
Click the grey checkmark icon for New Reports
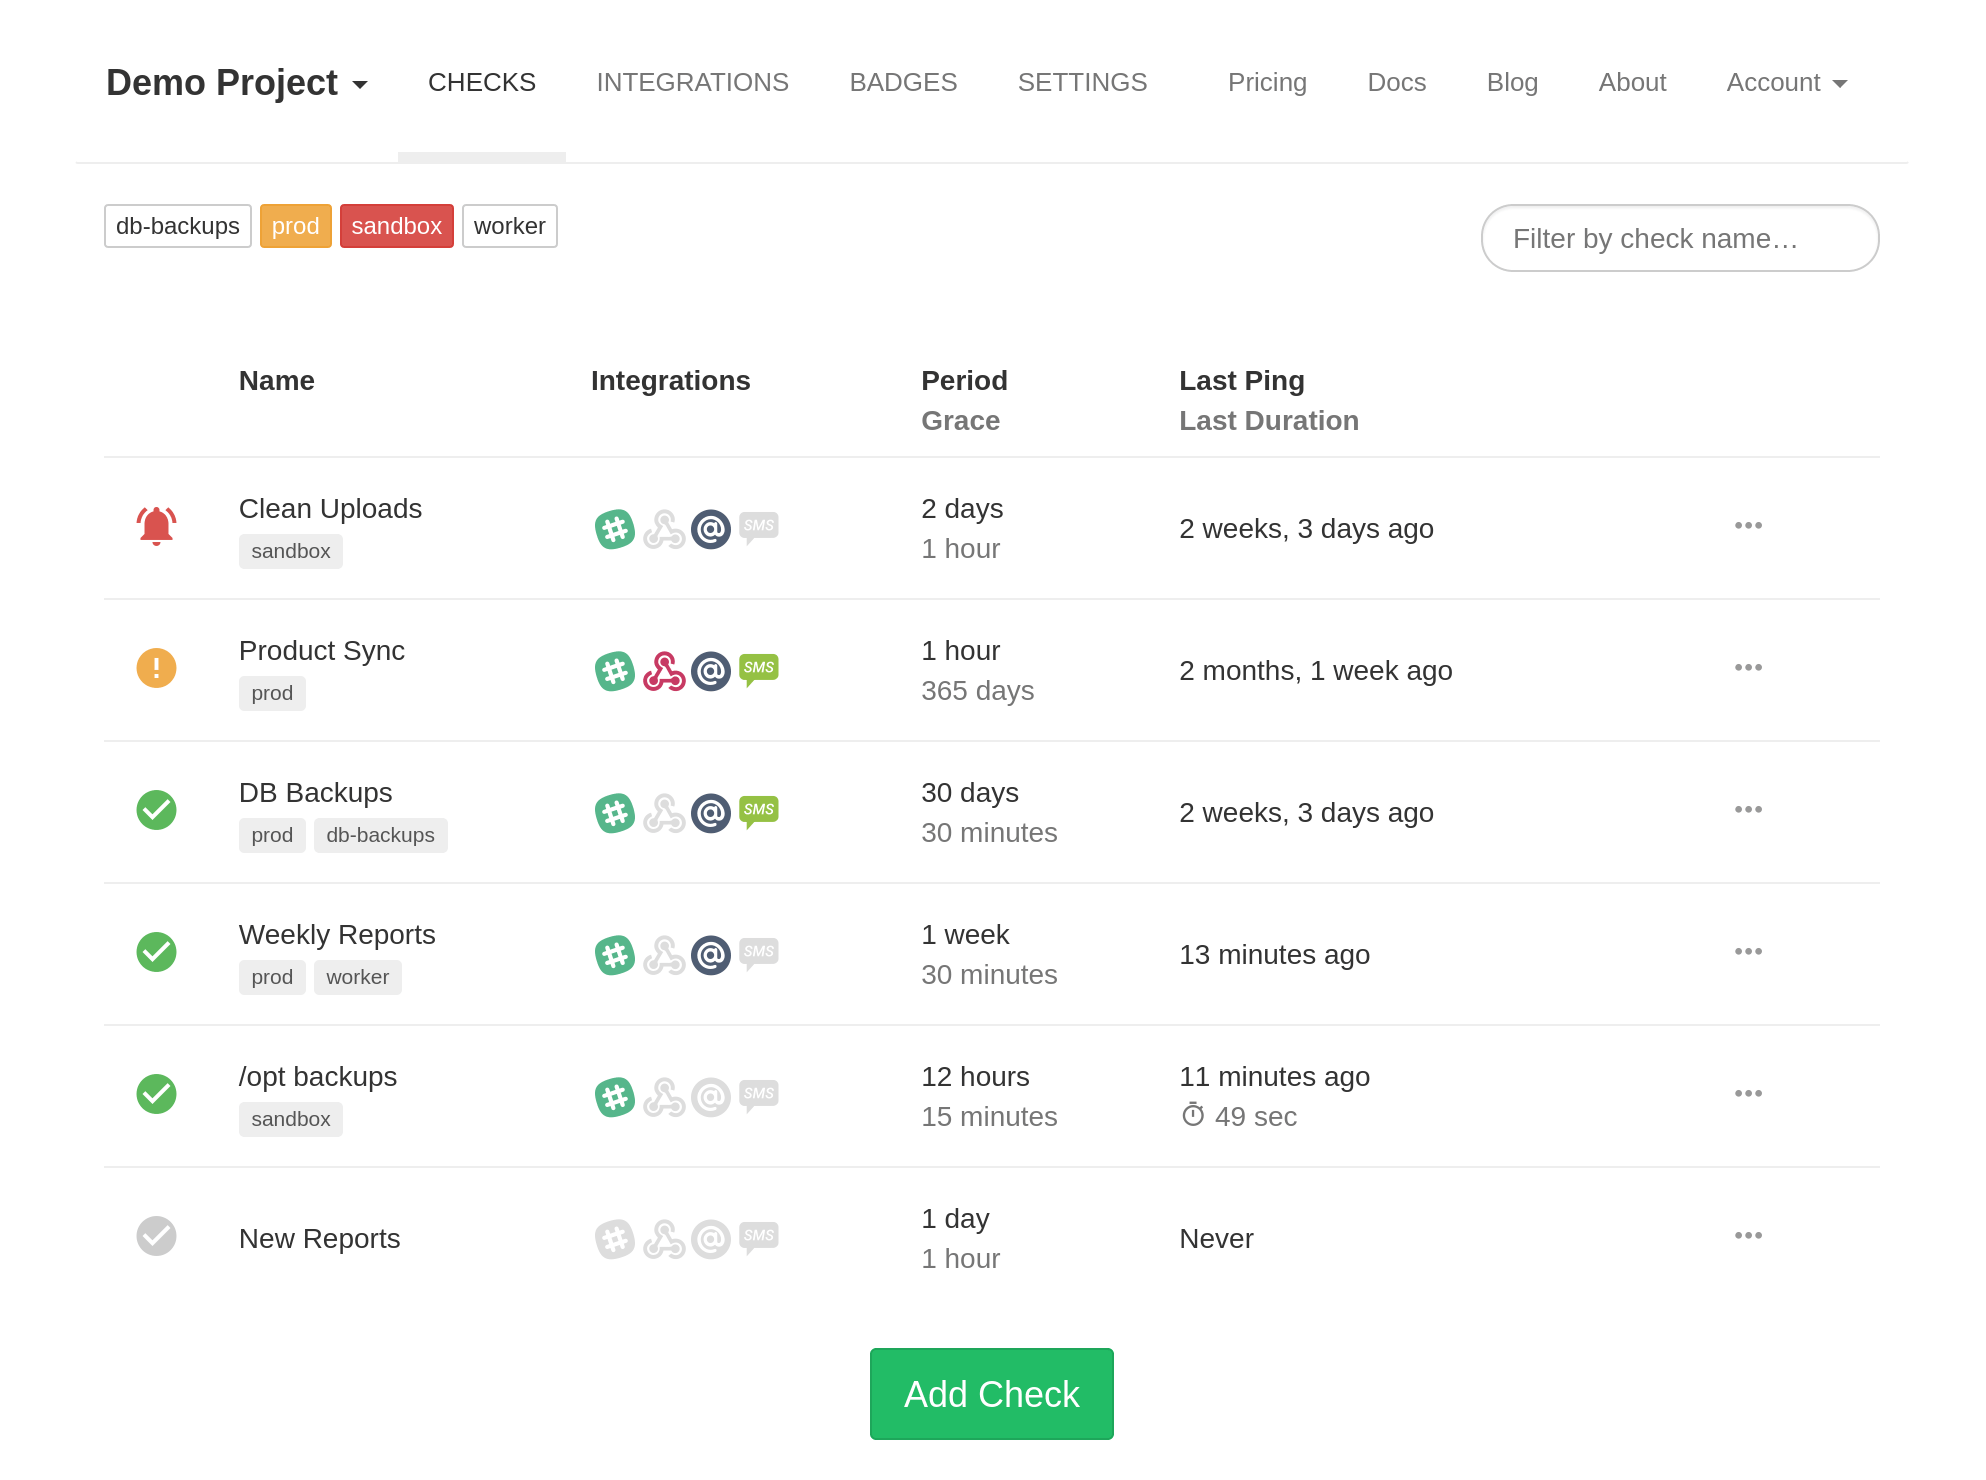tap(155, 1236)
